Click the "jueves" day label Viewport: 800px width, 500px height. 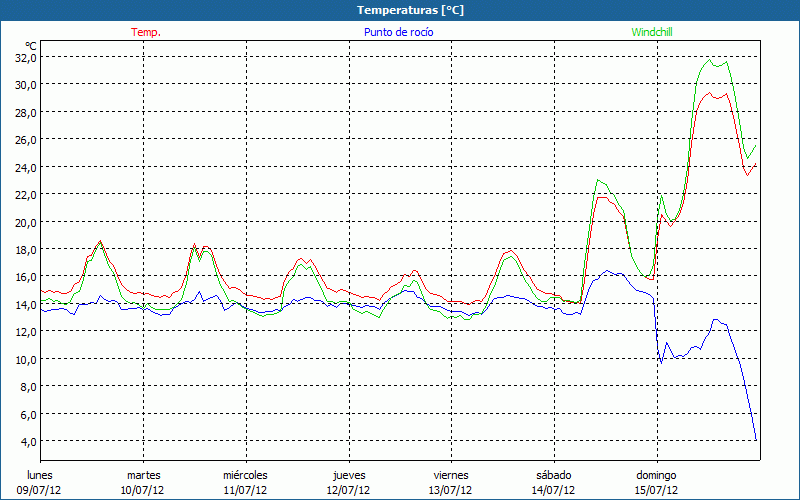(348, 475)
